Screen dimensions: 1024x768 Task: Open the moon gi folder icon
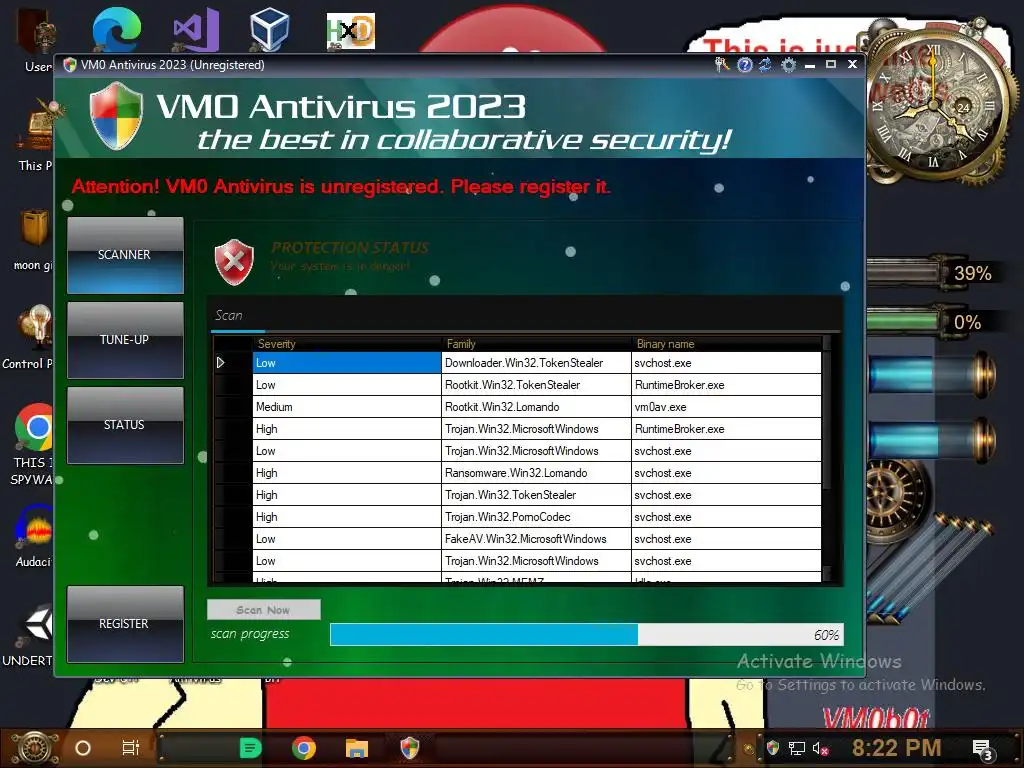point(34,227)
